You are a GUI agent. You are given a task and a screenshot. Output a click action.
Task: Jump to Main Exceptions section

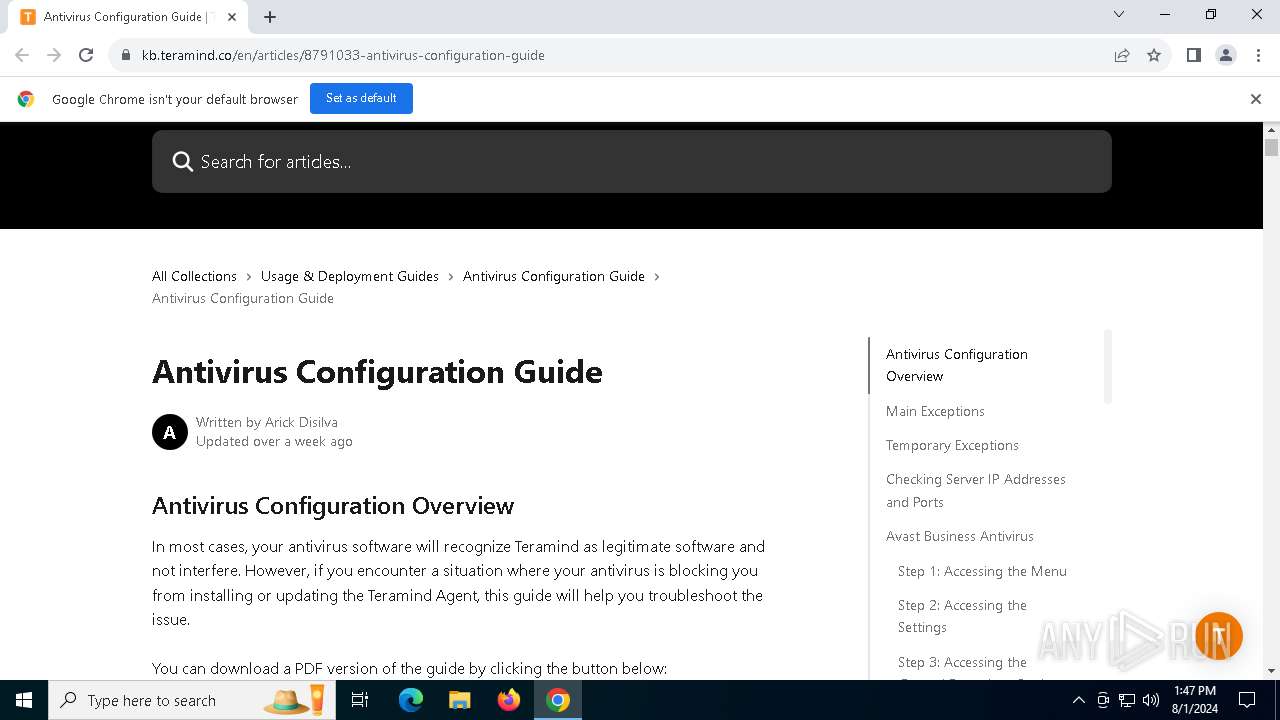(935, 411)
